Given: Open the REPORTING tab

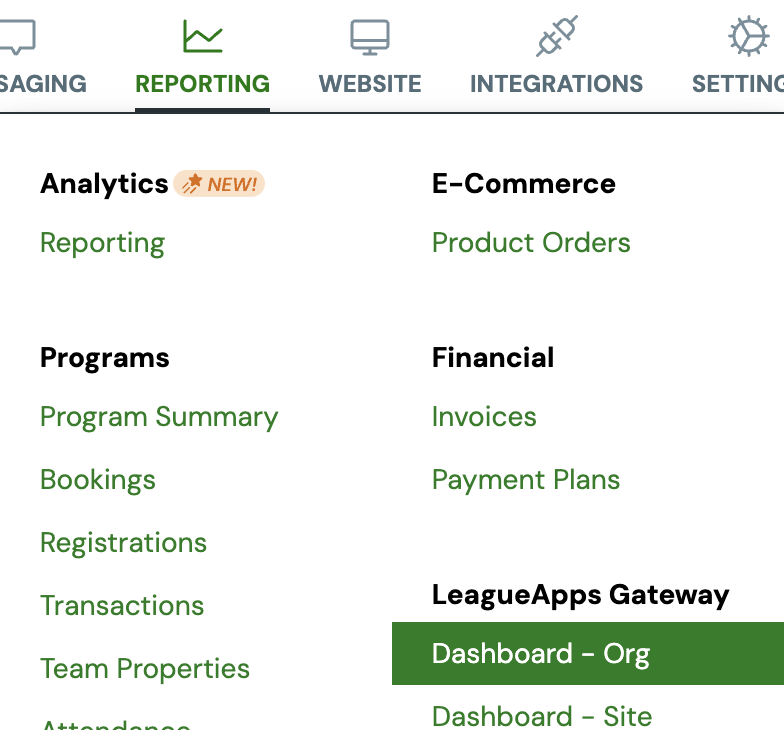Looking at the screenshot, I should 202,84.
